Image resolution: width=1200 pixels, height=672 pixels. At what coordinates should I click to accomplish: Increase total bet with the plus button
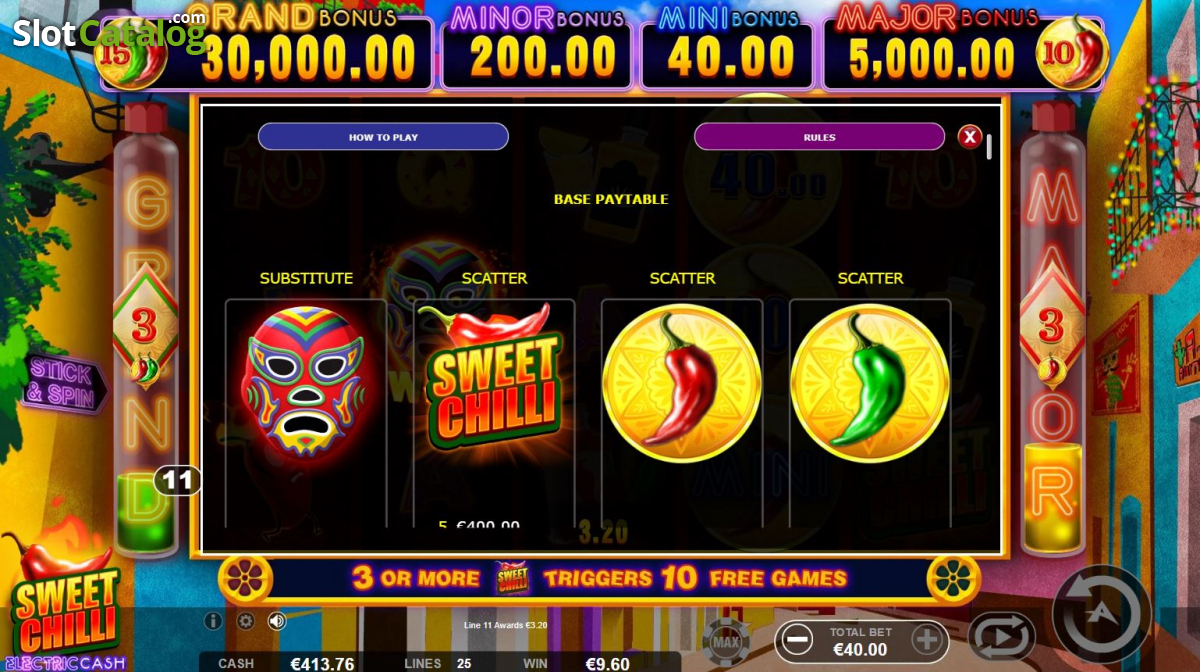[x=926, y=640]
